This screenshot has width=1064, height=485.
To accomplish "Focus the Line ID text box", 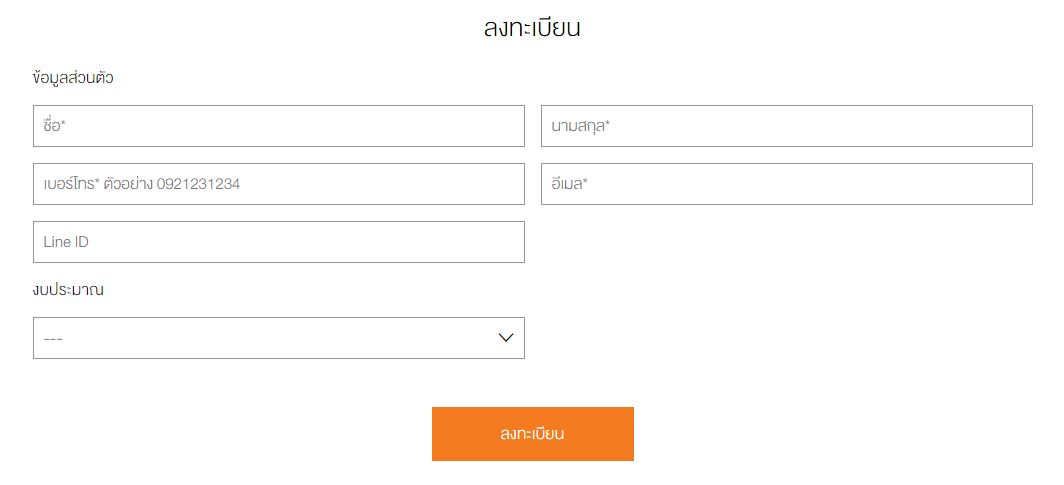I will pyautogui.click(x=278, y=242).
